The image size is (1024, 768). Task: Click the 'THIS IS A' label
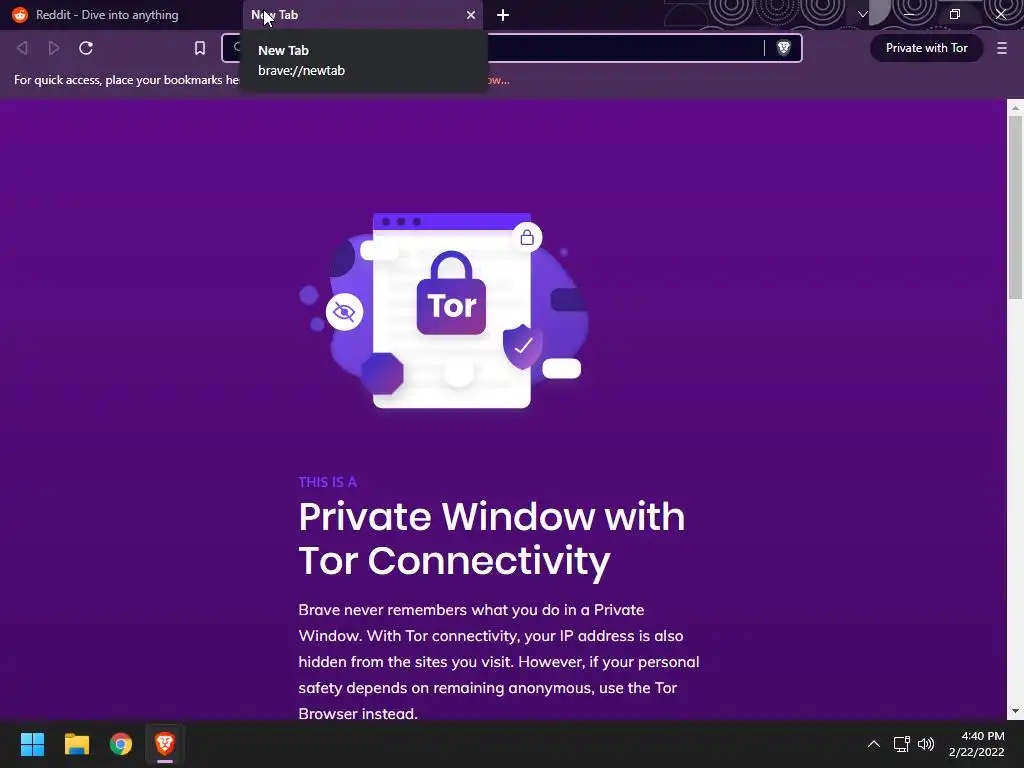(x=327, y=482)
